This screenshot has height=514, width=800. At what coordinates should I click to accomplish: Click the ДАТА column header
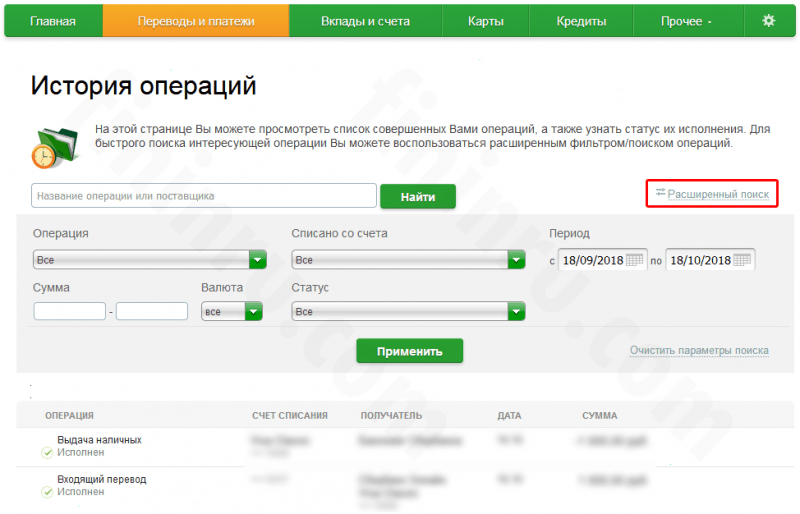coord(509,415)
